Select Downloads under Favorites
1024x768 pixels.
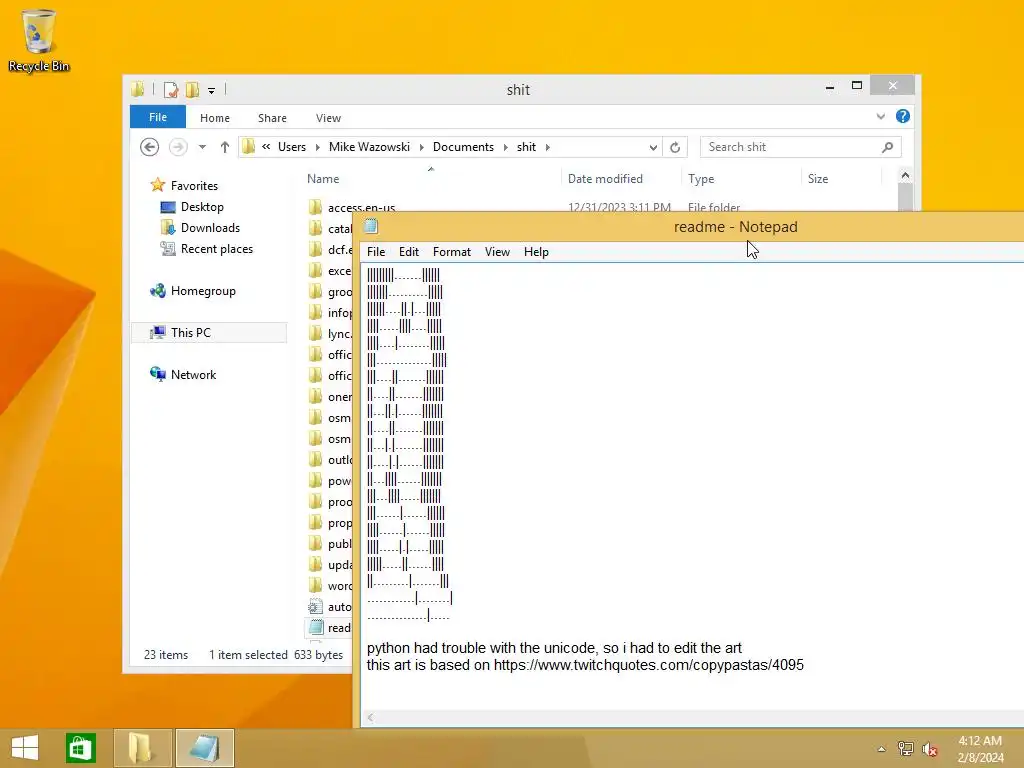[210, 227]
